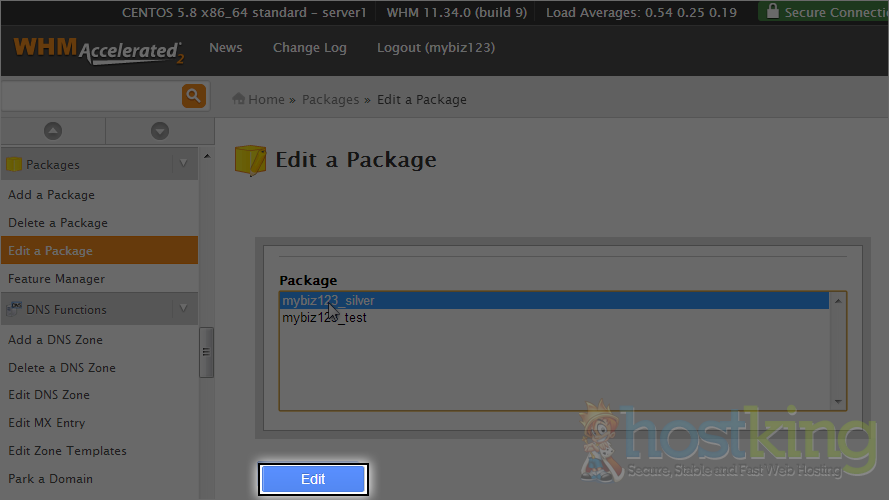The width and height of the screenshot is (889, 500).
Task: Open Add a Package in sidebar
Action: [51, 195]
